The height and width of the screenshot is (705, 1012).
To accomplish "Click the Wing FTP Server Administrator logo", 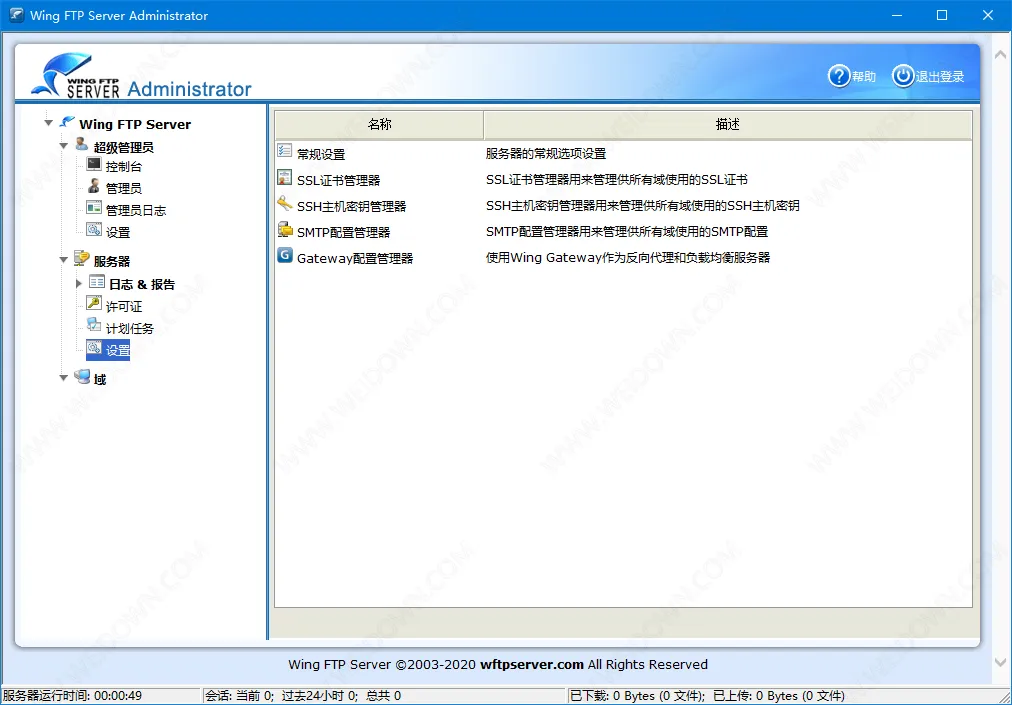I will (141, 76).
